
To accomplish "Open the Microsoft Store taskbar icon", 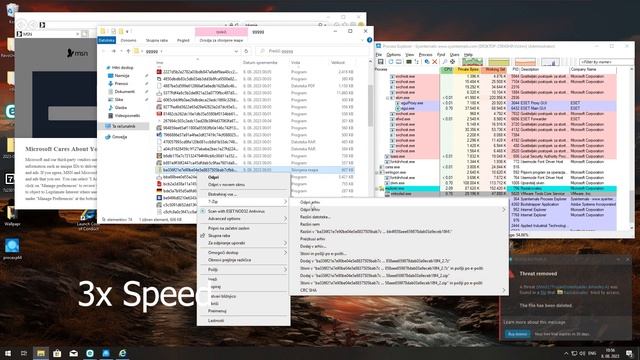I will coord(57,353).
